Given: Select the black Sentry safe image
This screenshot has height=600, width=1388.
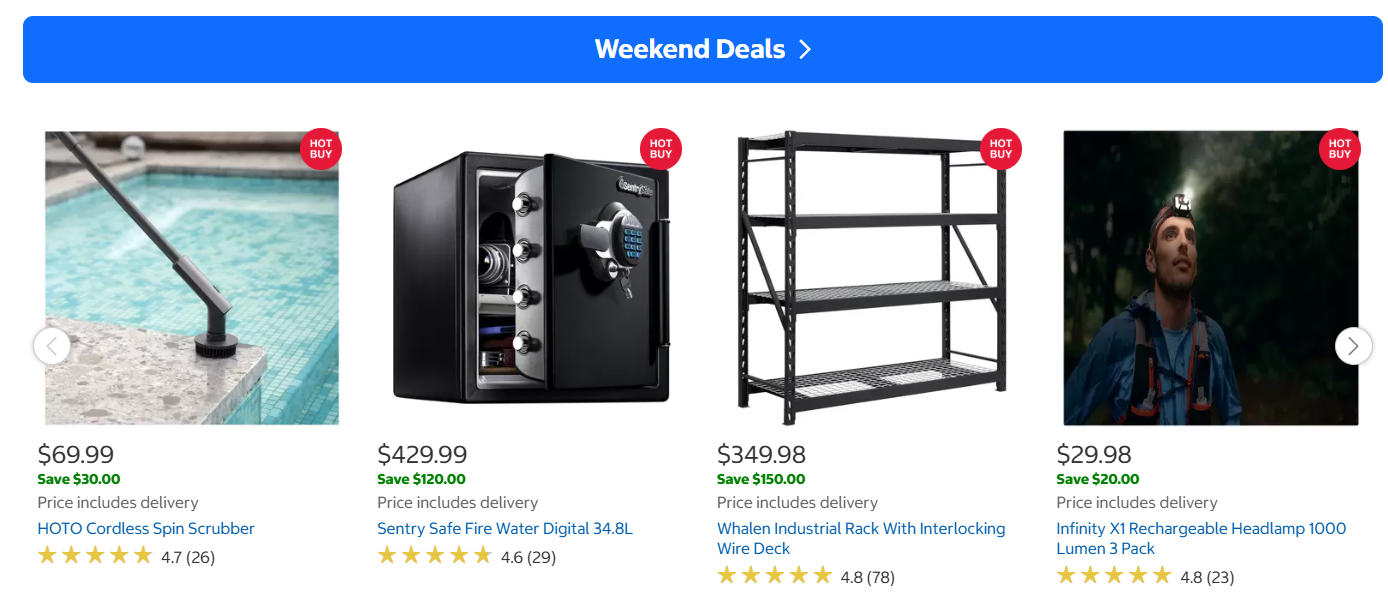Looking at the screenshot, I should point(530,280).
